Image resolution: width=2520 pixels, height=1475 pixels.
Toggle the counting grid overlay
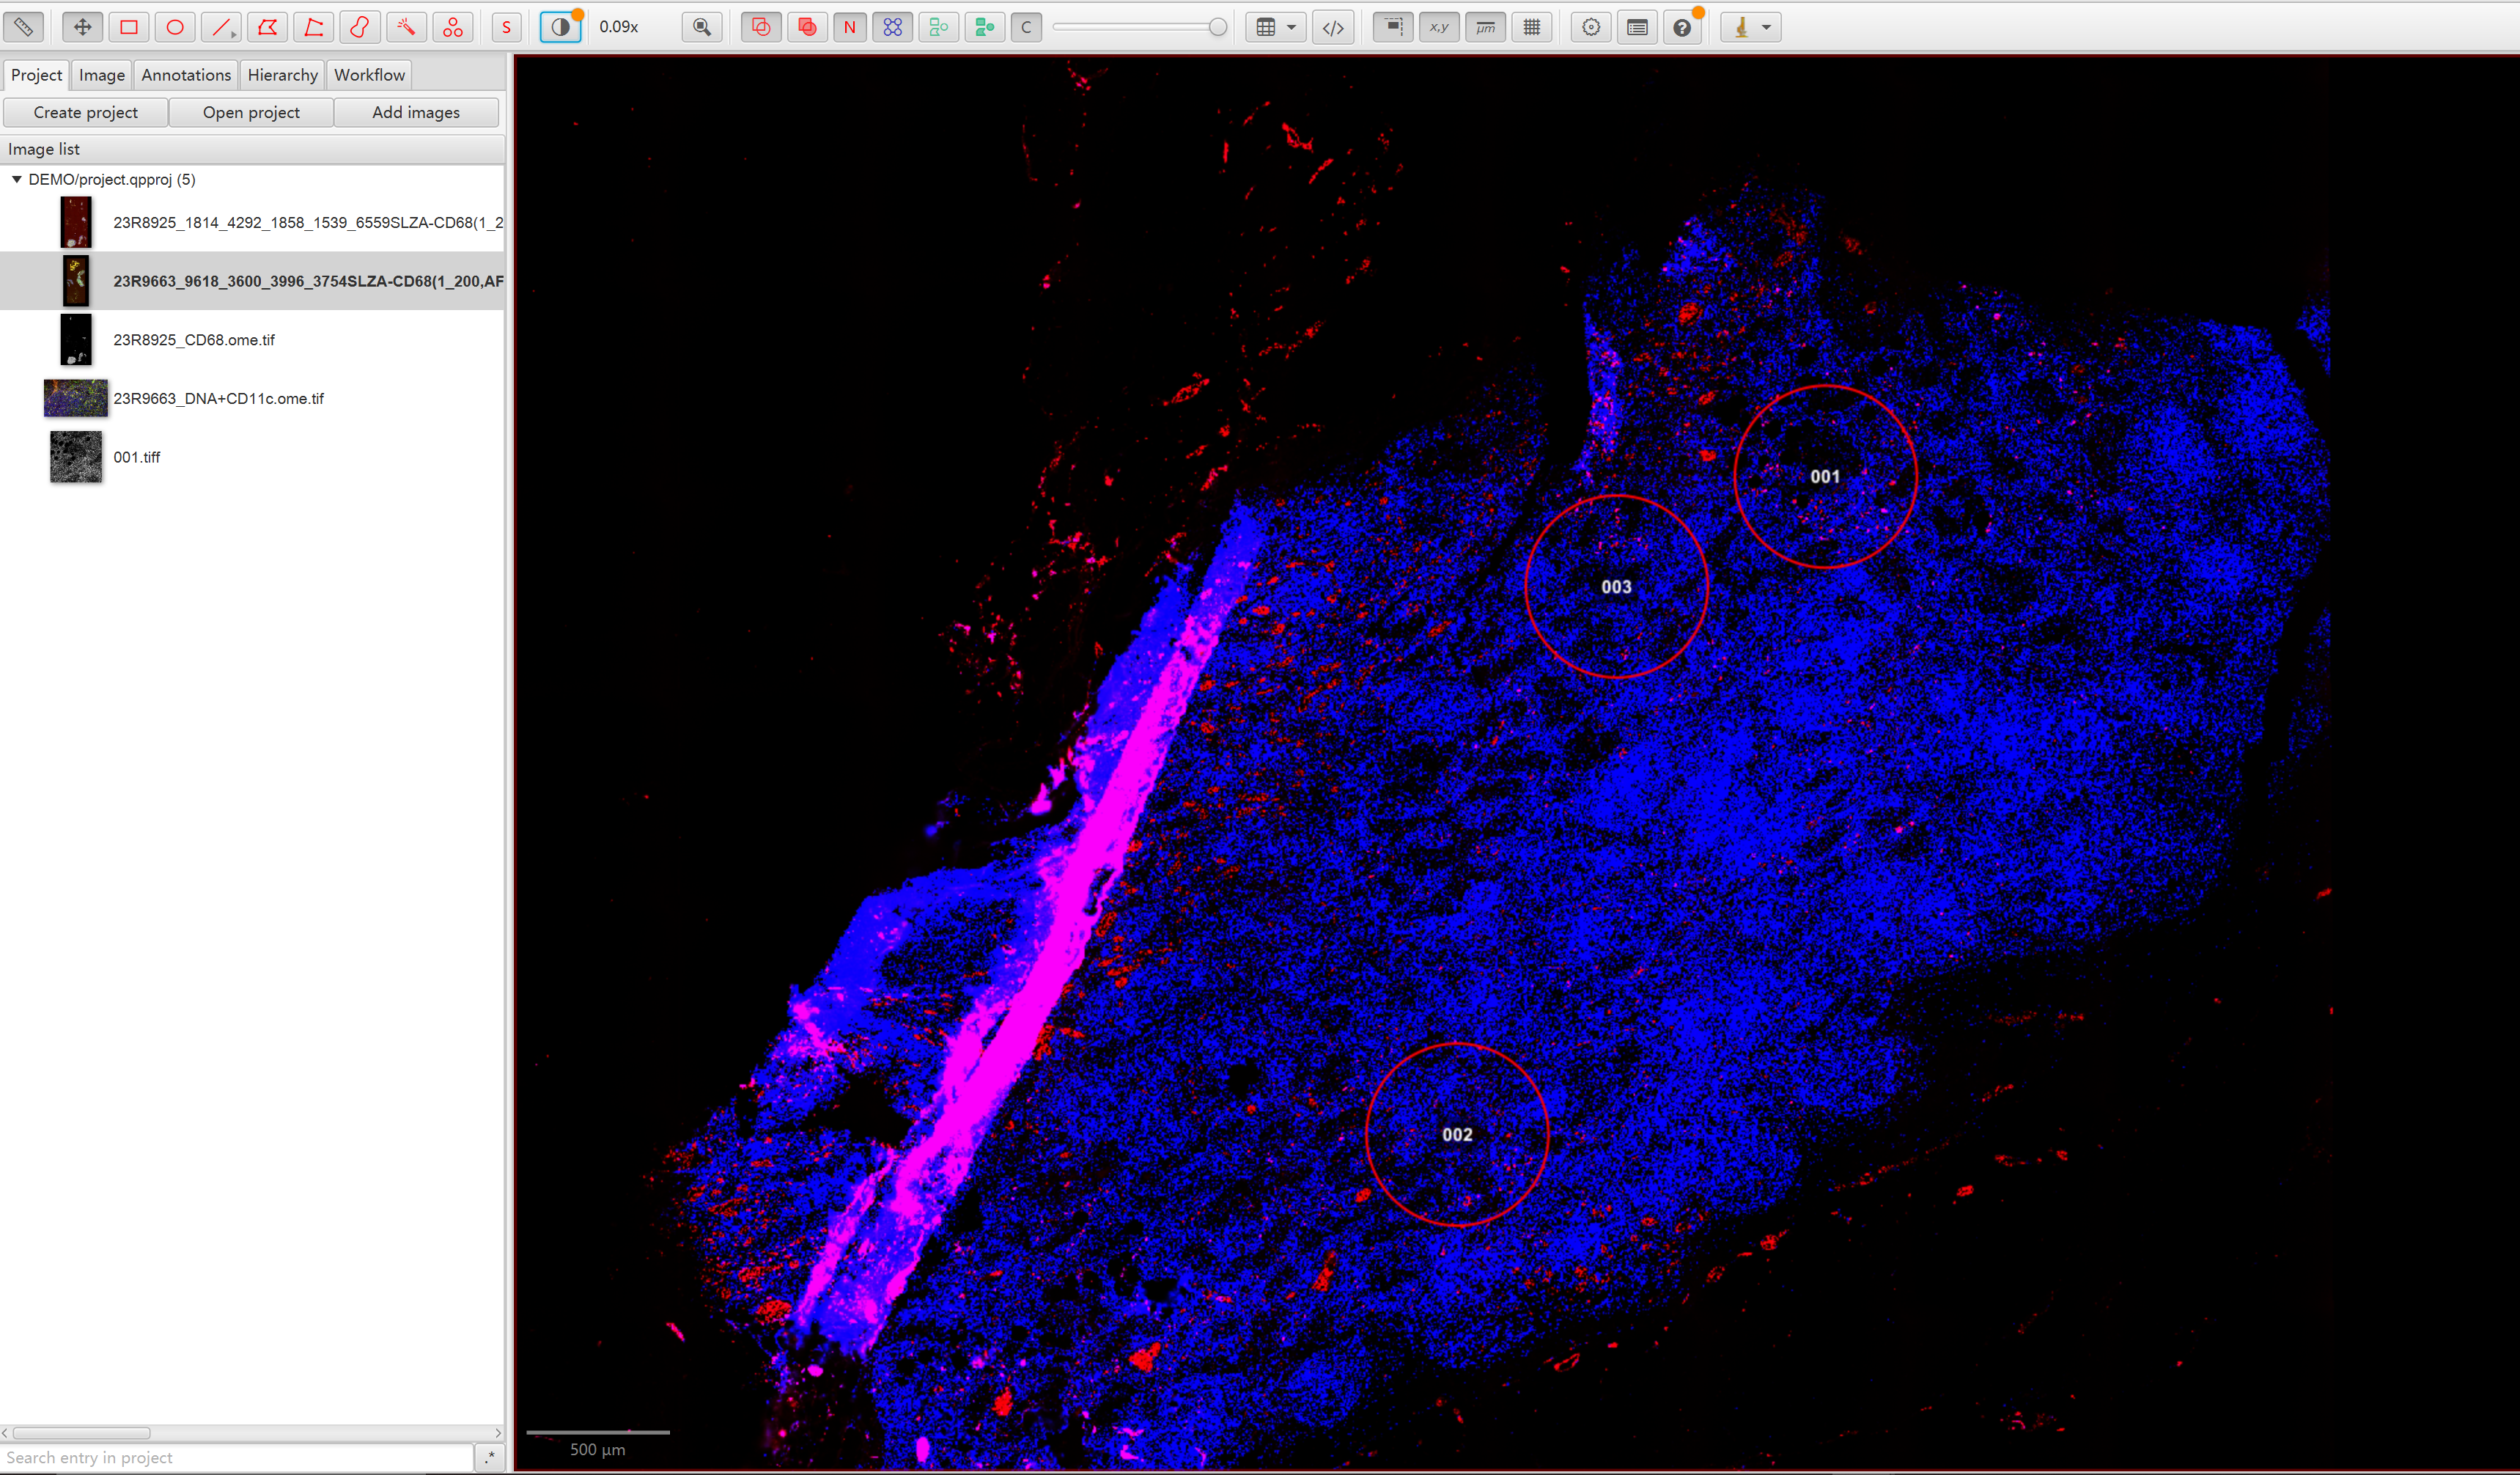1532,27
